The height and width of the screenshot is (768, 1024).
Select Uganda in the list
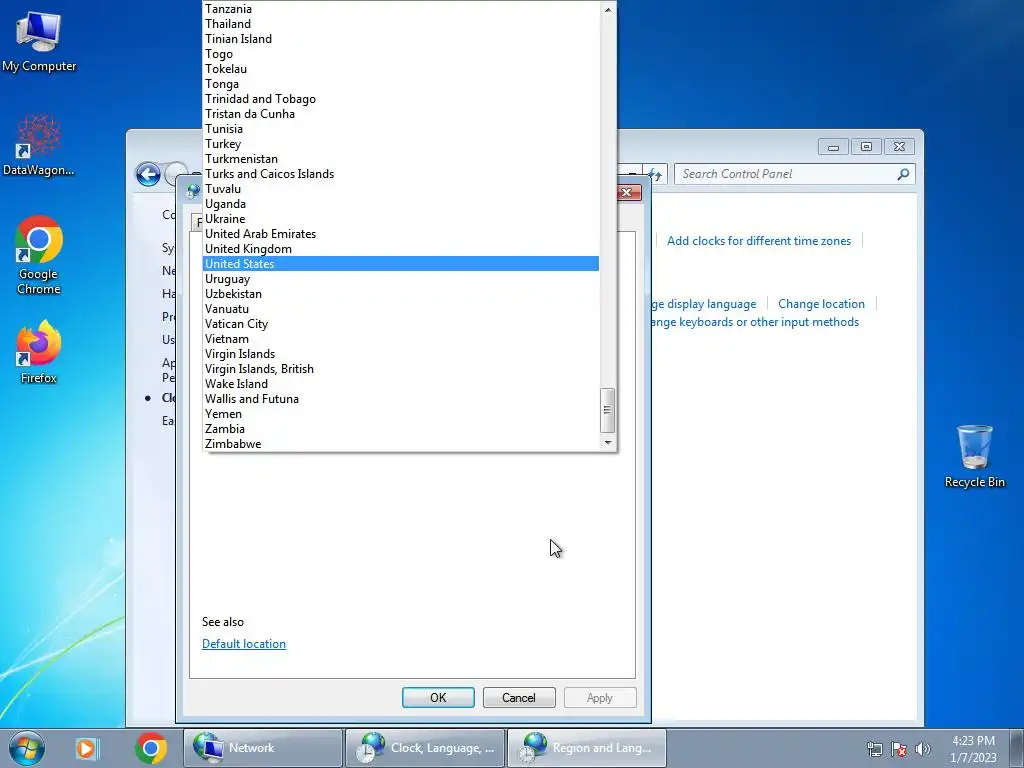point(401,204)
